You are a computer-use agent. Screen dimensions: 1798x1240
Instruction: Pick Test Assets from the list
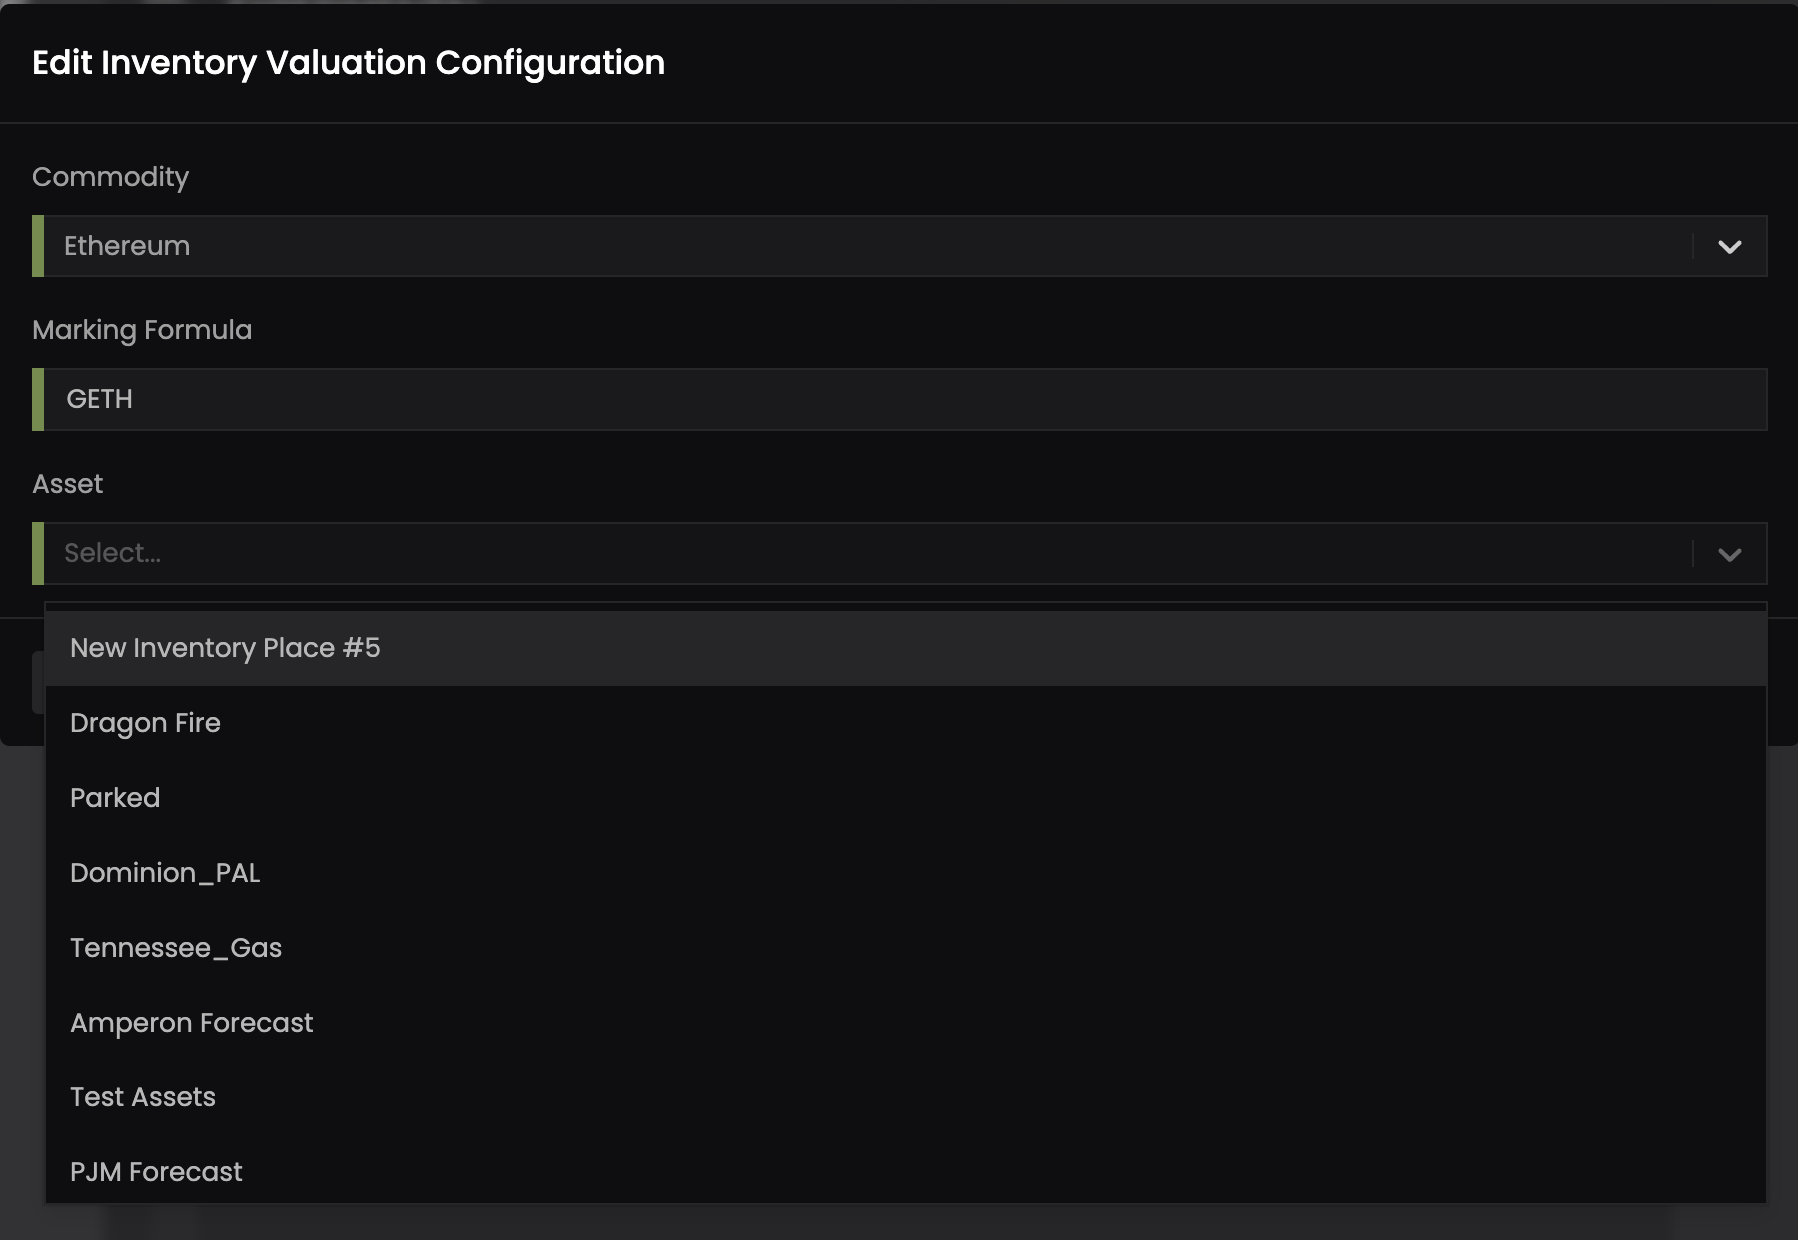(x=143, y=1097)
